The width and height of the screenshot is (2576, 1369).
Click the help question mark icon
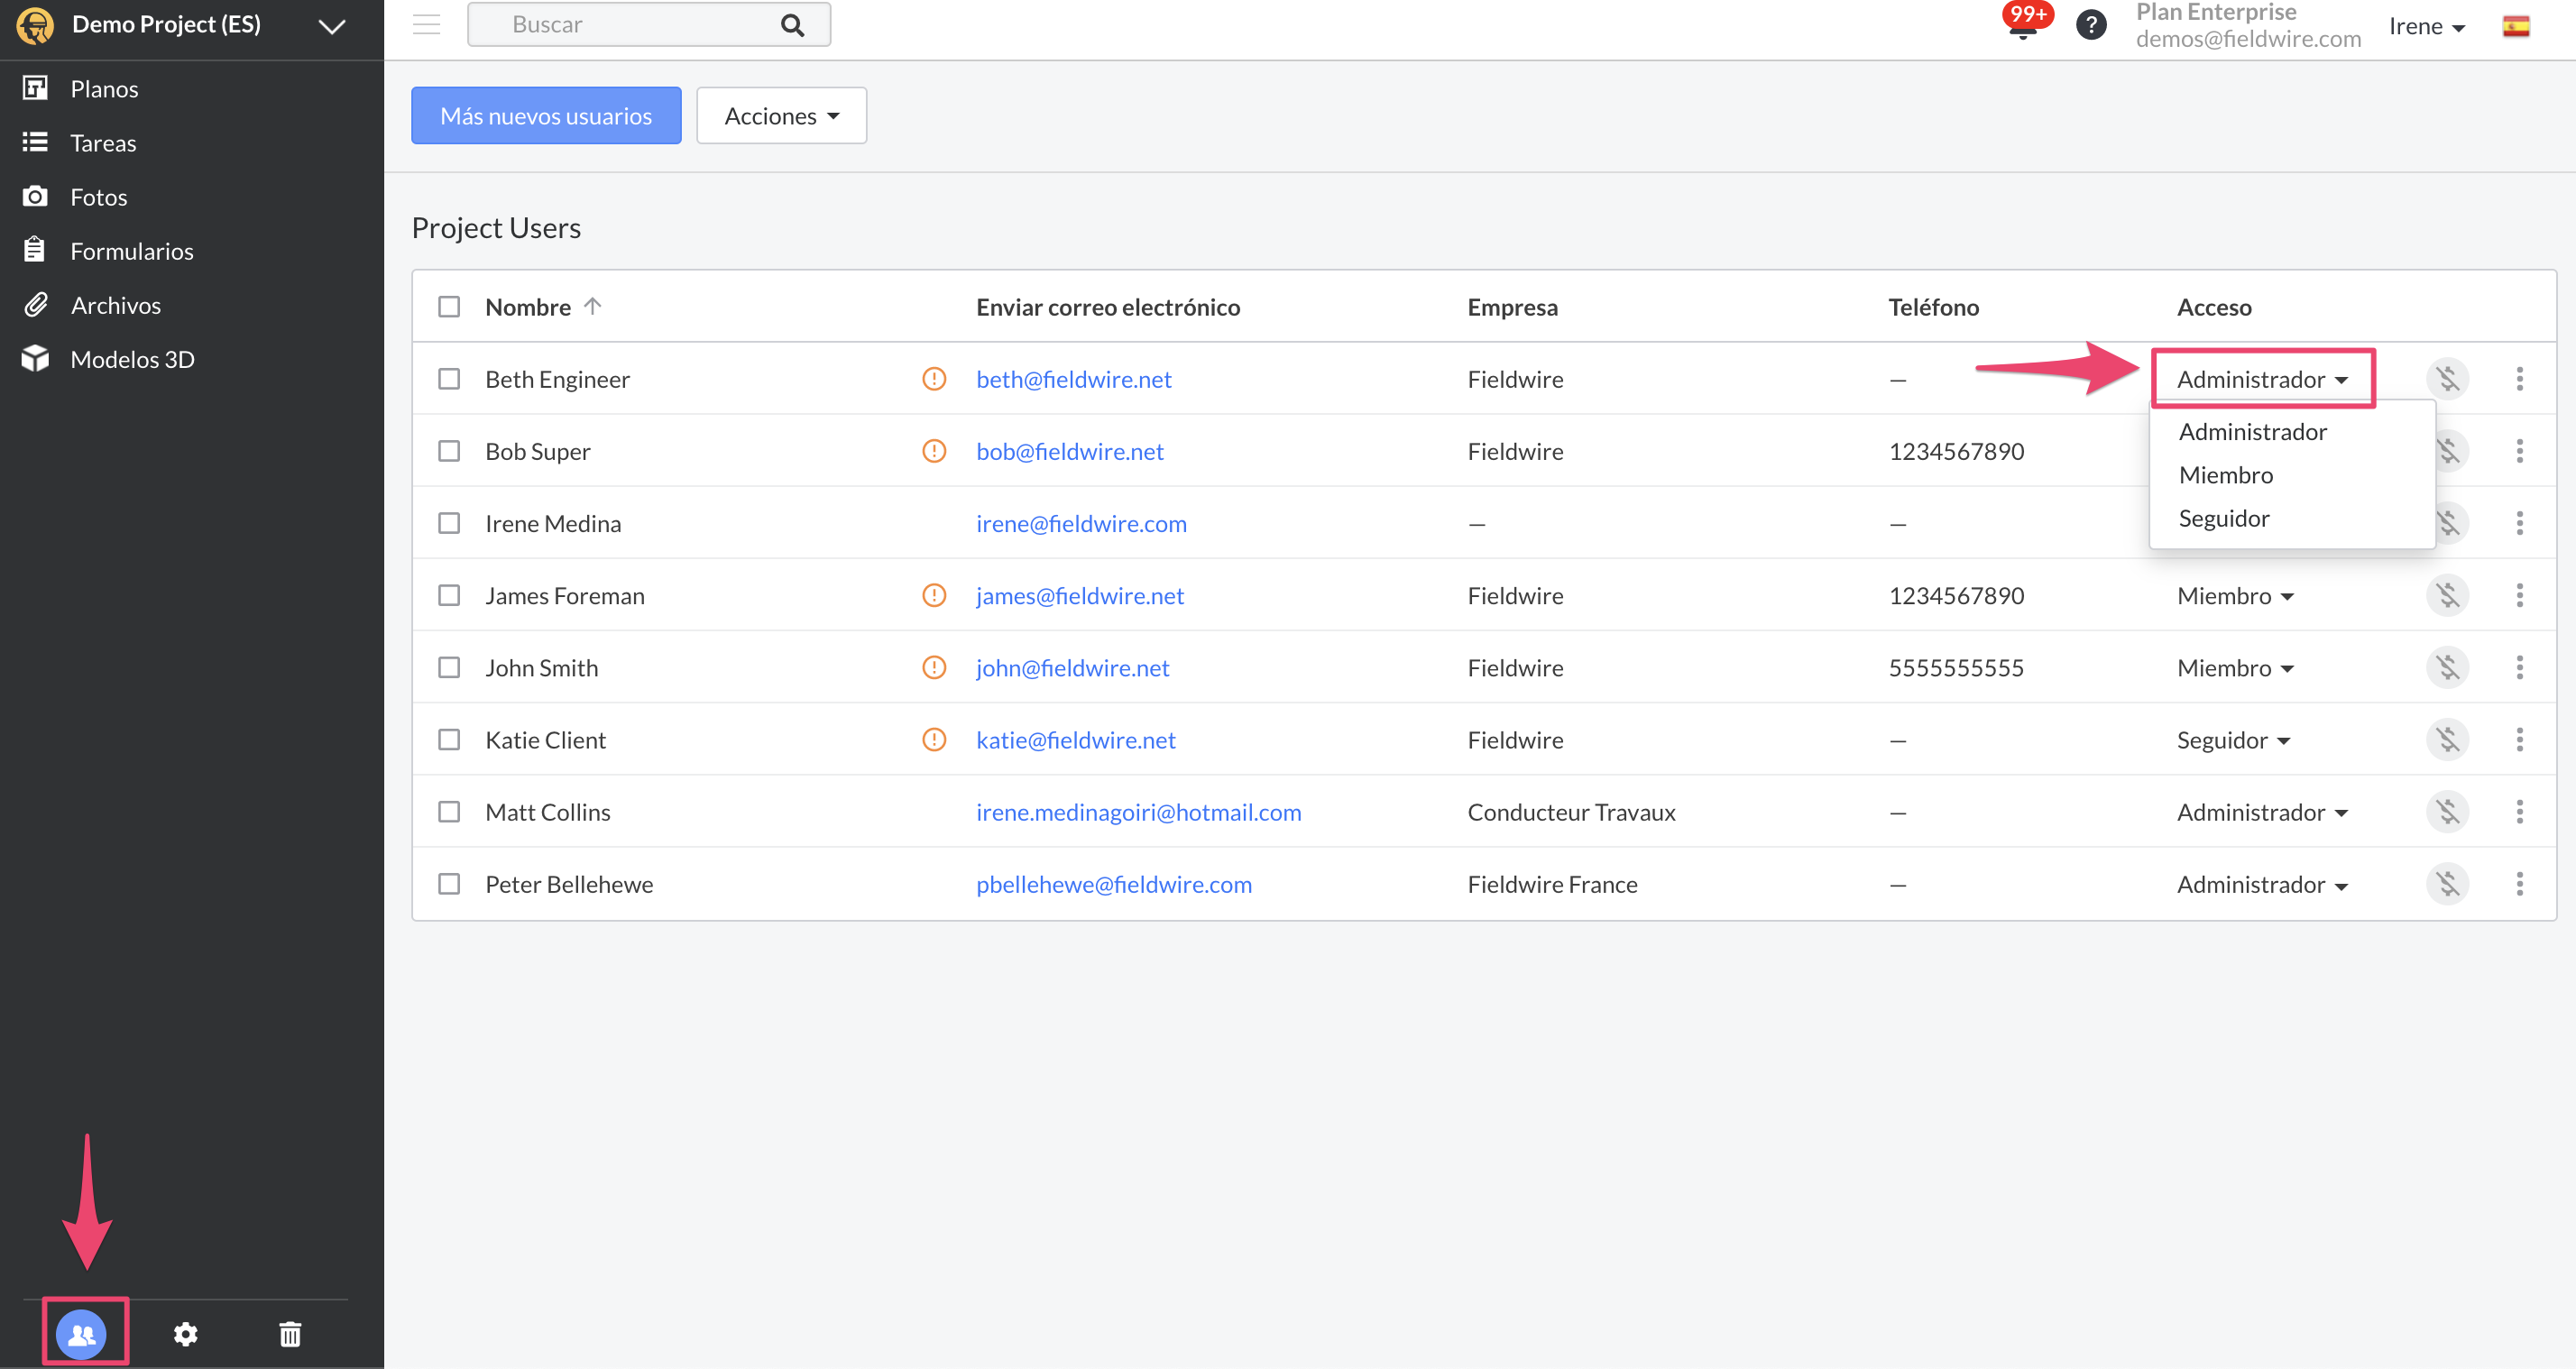2090,24
